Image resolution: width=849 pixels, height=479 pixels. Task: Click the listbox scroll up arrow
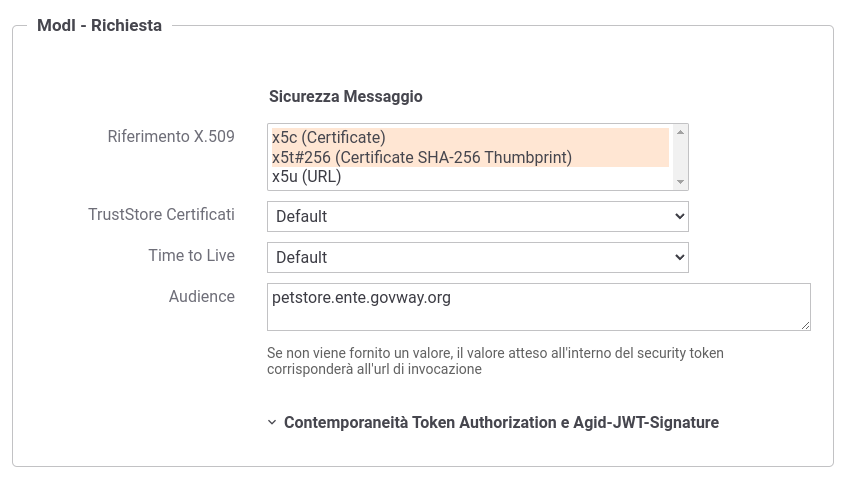click(680, 132)
